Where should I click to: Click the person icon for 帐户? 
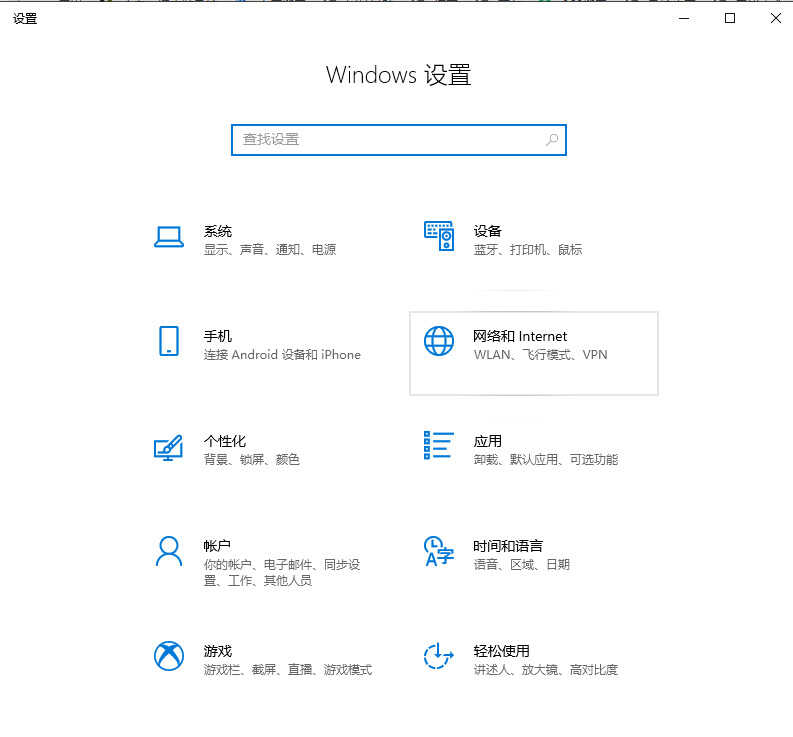168,551
